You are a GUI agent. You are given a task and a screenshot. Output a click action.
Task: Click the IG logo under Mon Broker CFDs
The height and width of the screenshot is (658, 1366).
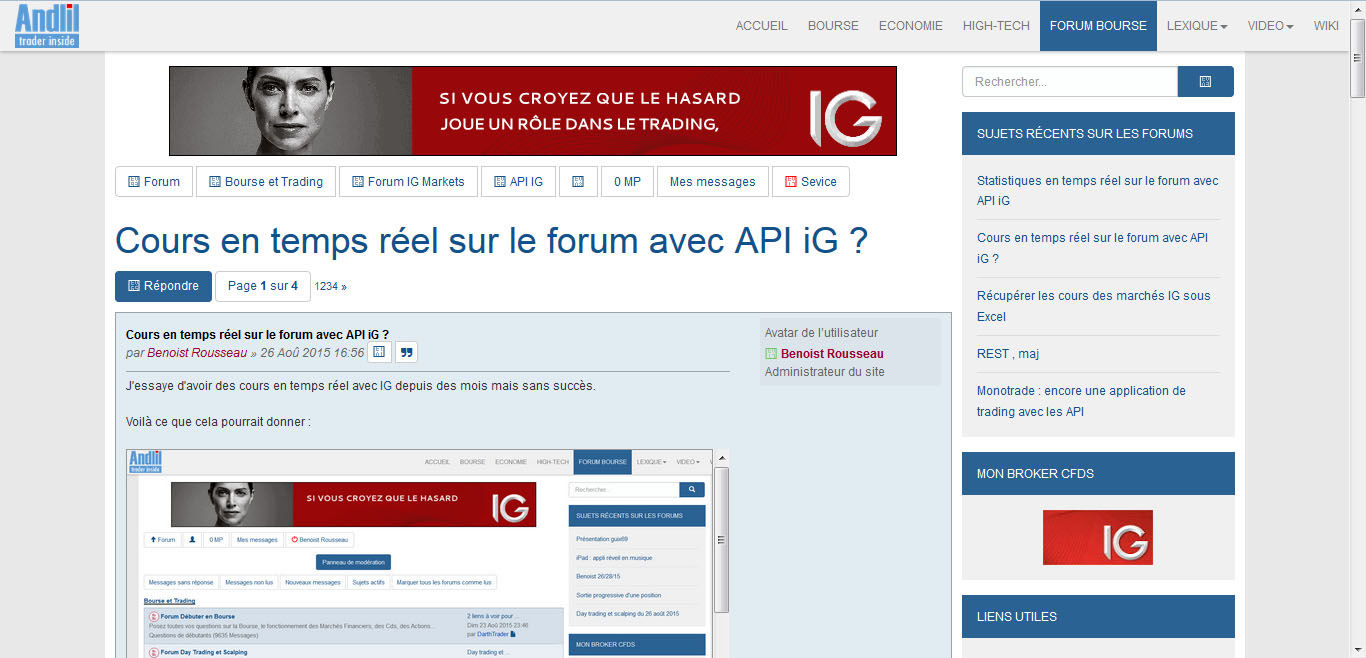coord(1098,537)
